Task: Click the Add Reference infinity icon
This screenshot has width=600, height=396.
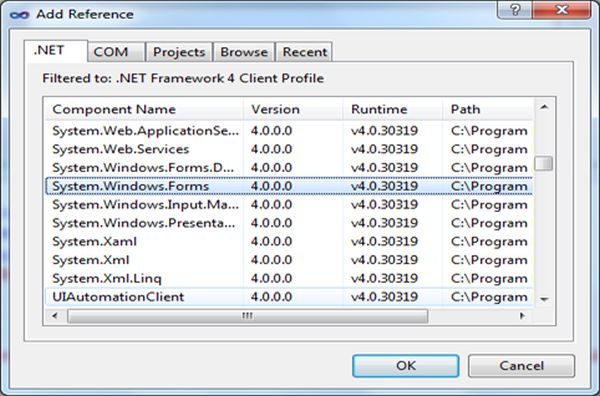Action: pos(20,15)
